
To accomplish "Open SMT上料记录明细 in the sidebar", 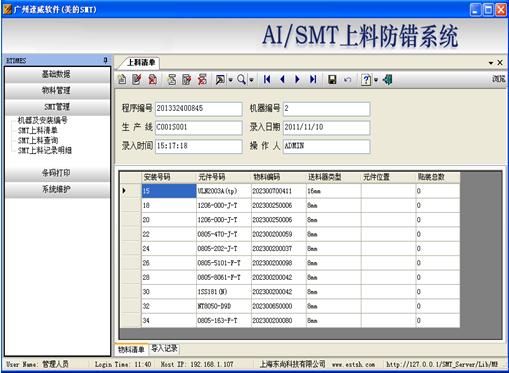I will click(45, 150).
